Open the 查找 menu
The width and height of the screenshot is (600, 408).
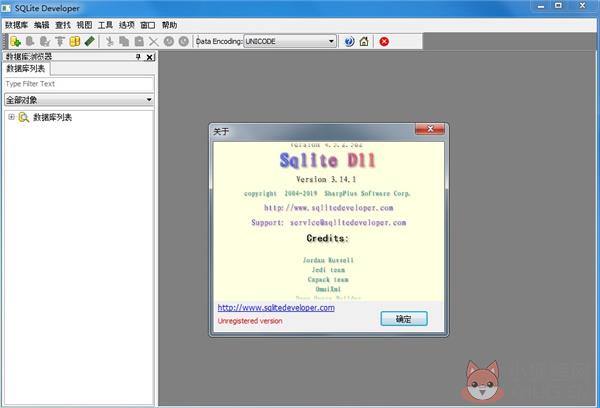pos(63,25)
